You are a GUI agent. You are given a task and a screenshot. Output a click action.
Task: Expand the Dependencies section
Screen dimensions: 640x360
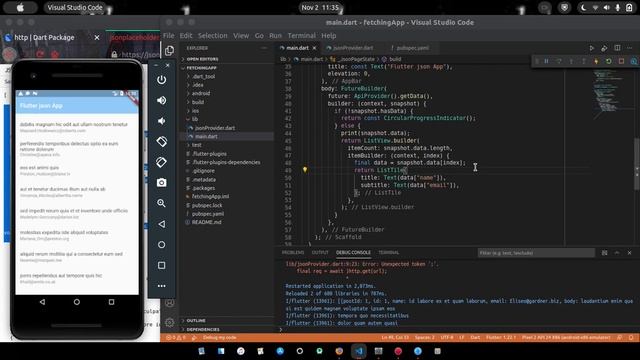202,329
